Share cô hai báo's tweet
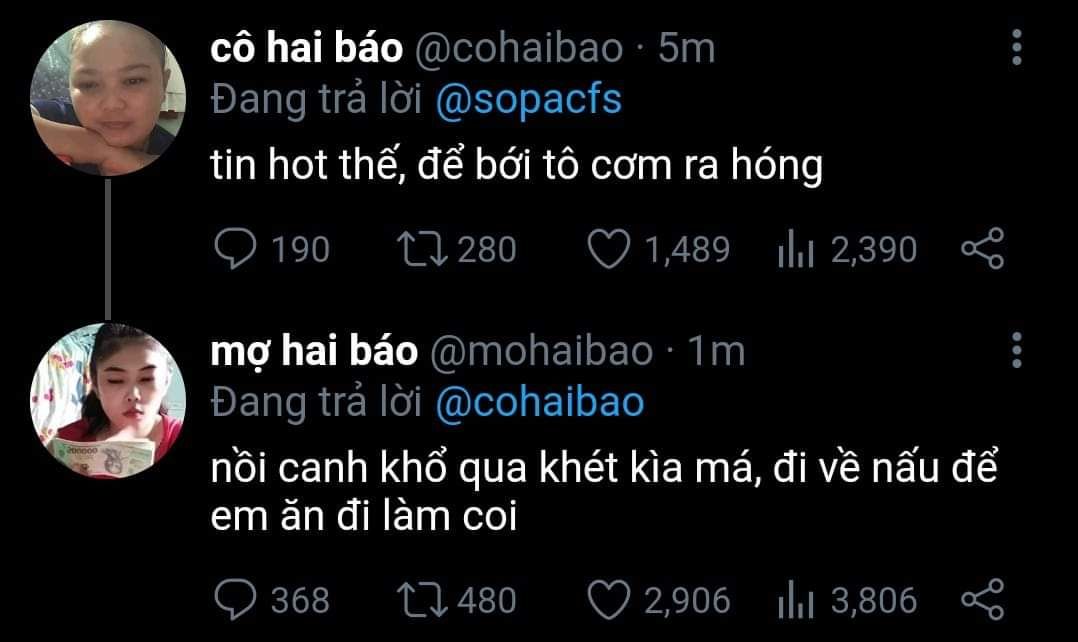1078x642 pixels. tap(981, 249)
